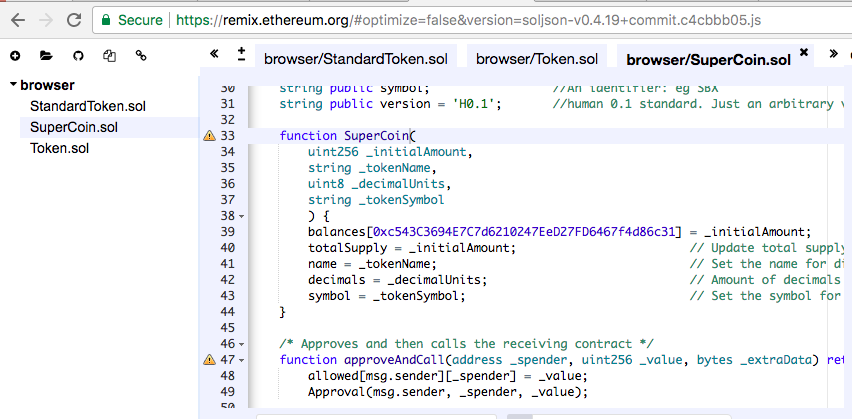Viewport: 852px width, 419px height.
Task: Collapse the file explorer panel with the double left arrow
Action: point(215,53)
